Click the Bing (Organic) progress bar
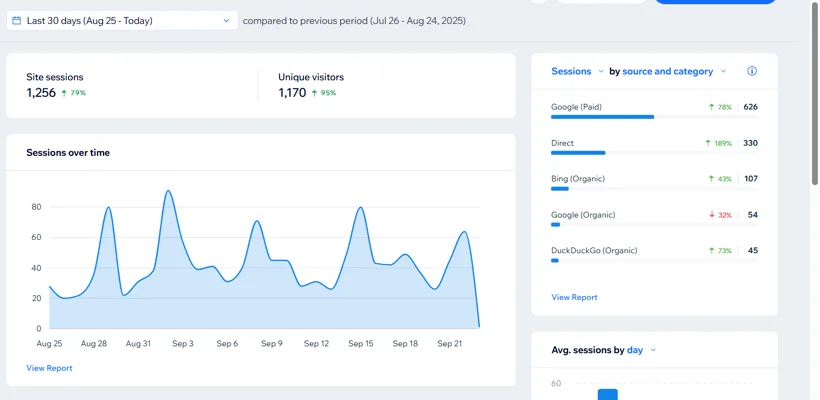Screen dimensions: 820x400 point(560,189)
